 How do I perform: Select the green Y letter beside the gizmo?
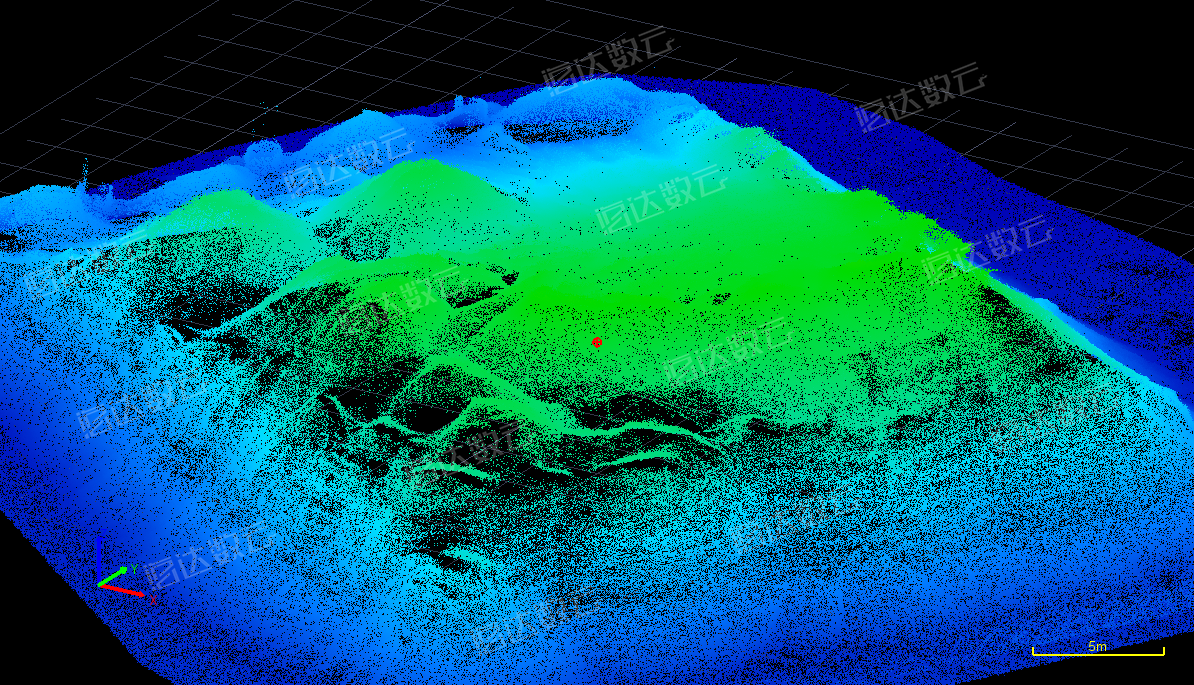[x=133, y=568]
